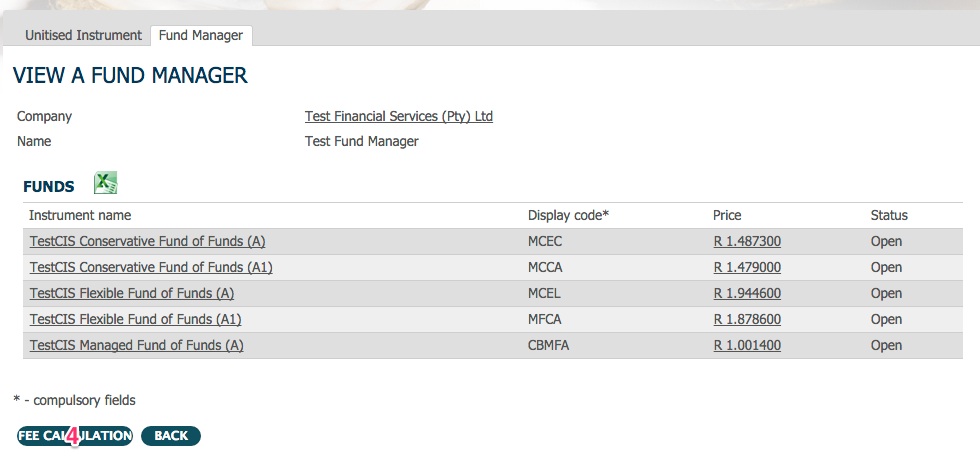This screenshot has height=457, width=980.
Task: Click price R 1.487300 link
Action: click(x=747, y=241)
